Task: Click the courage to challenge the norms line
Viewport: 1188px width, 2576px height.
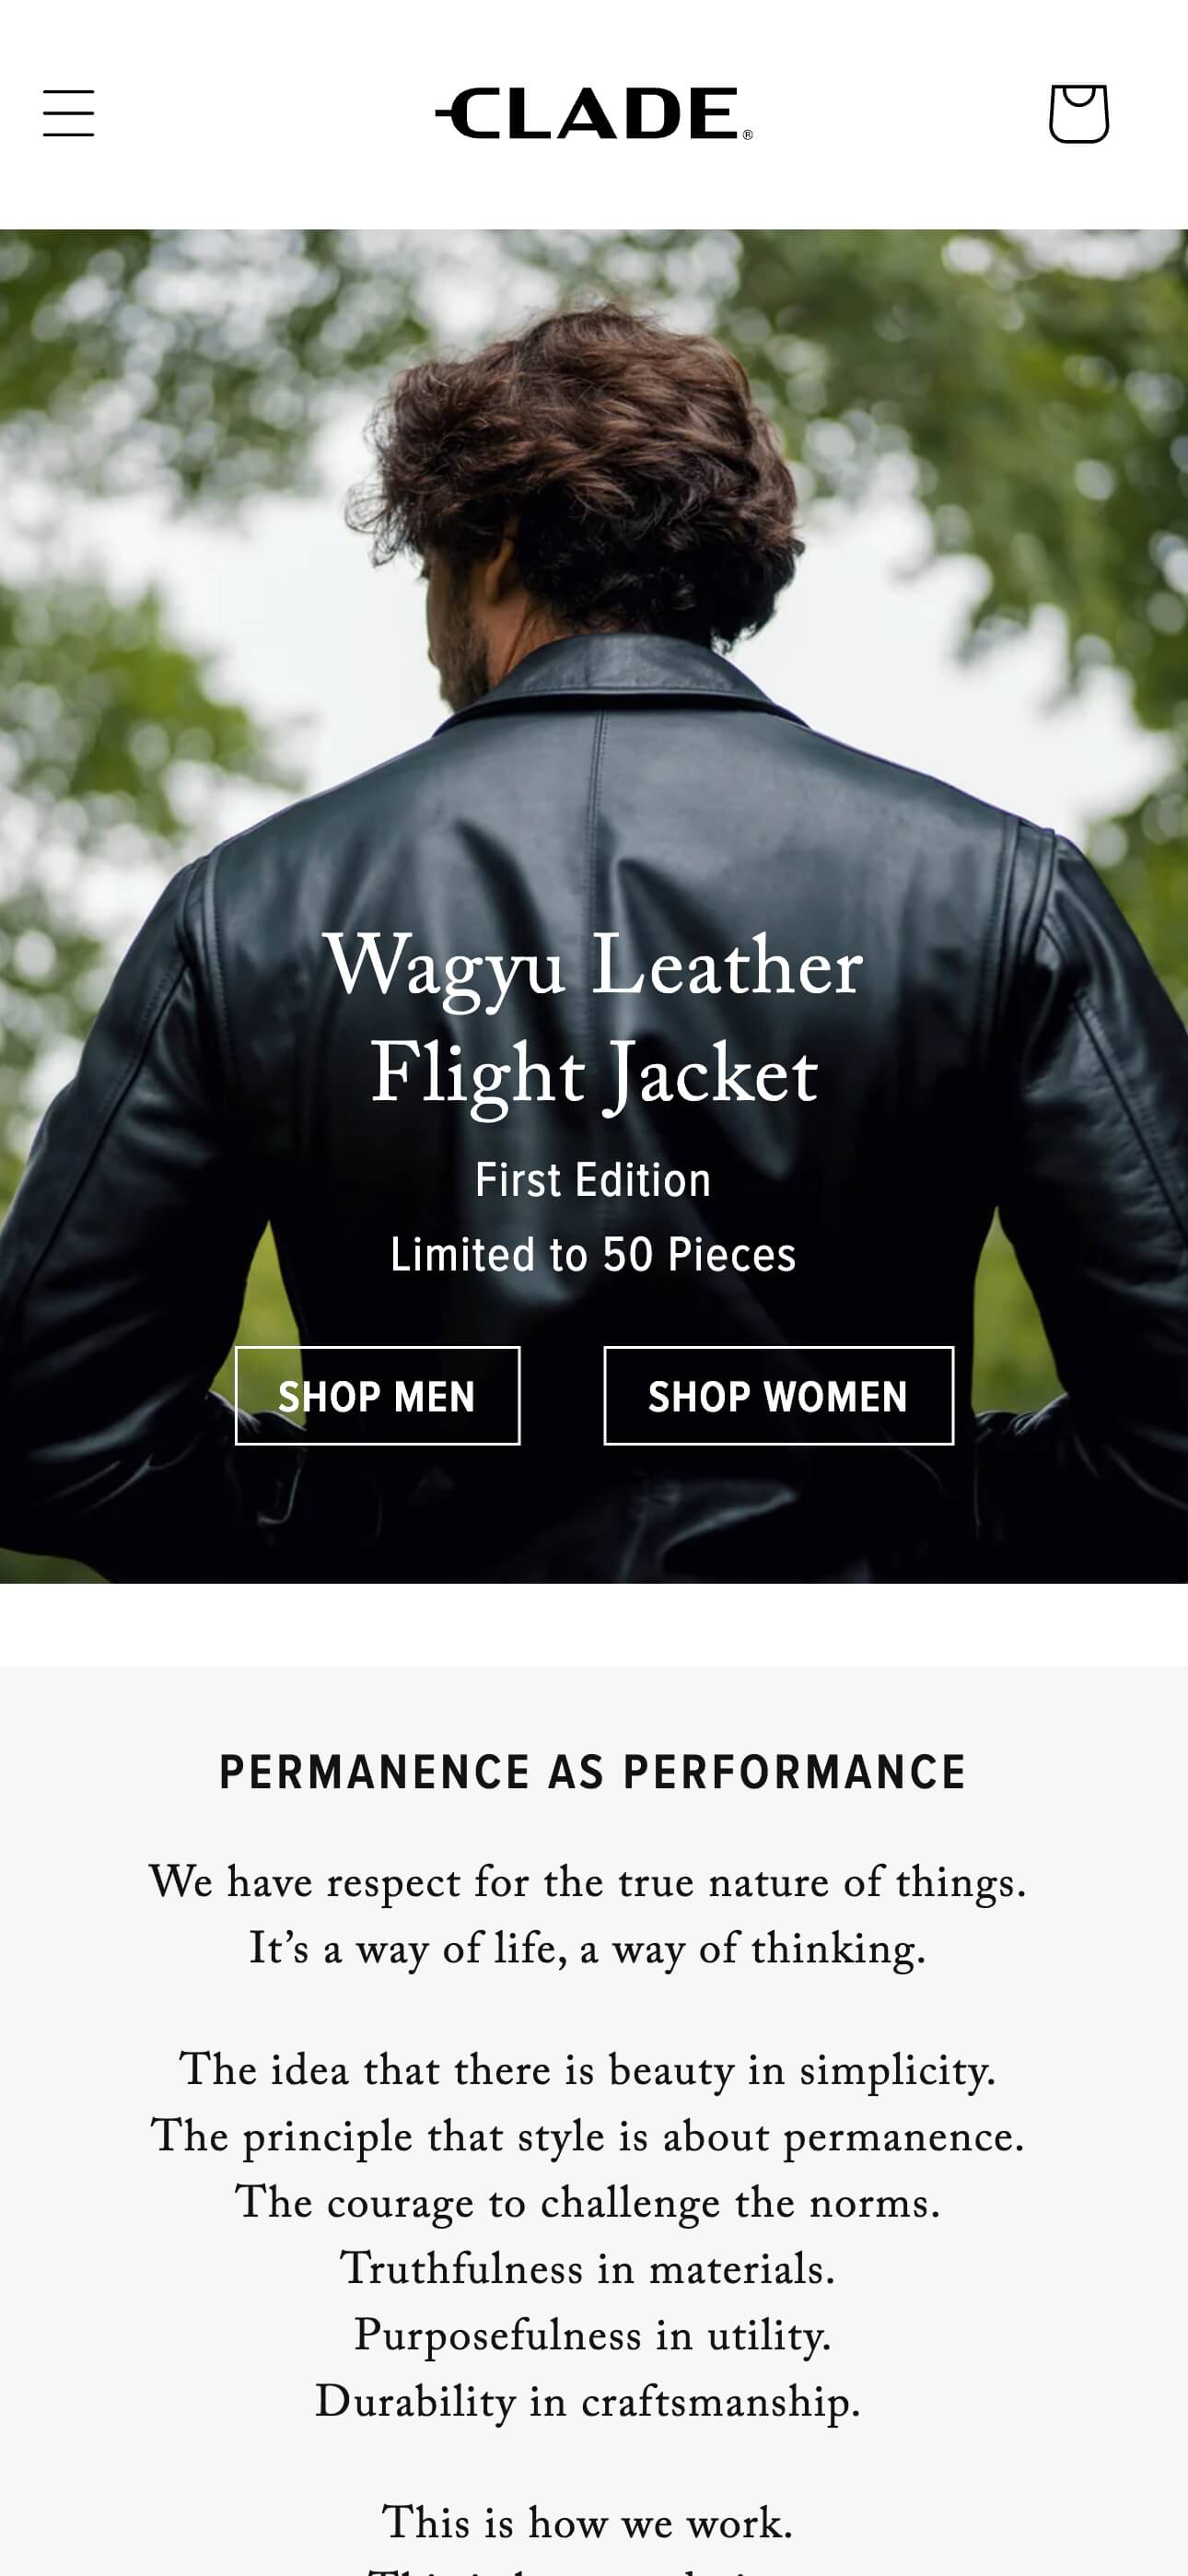Action: click(588, 2203)
